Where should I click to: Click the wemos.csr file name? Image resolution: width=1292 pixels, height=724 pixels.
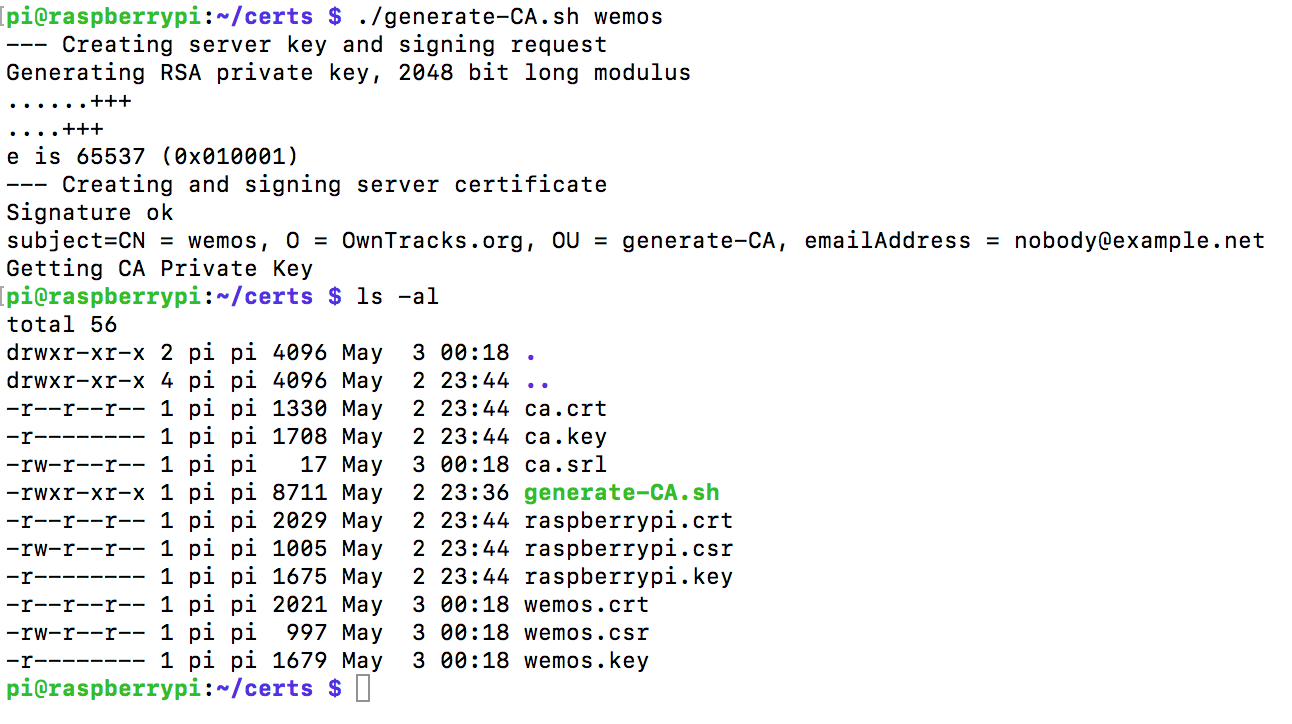(x=586, y=633)
